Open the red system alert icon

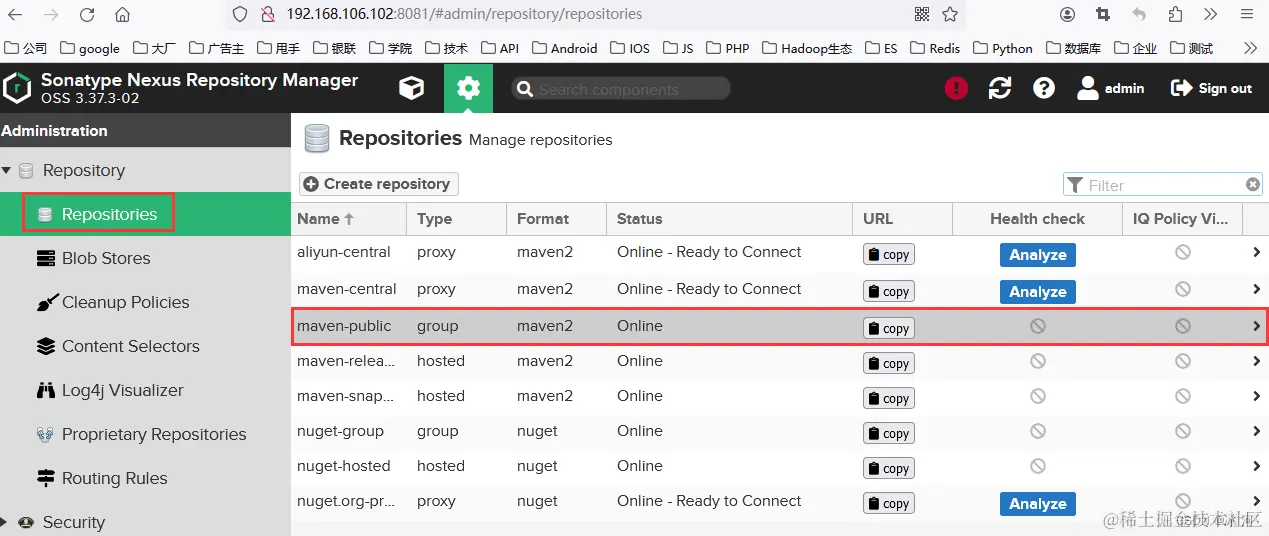956,88
